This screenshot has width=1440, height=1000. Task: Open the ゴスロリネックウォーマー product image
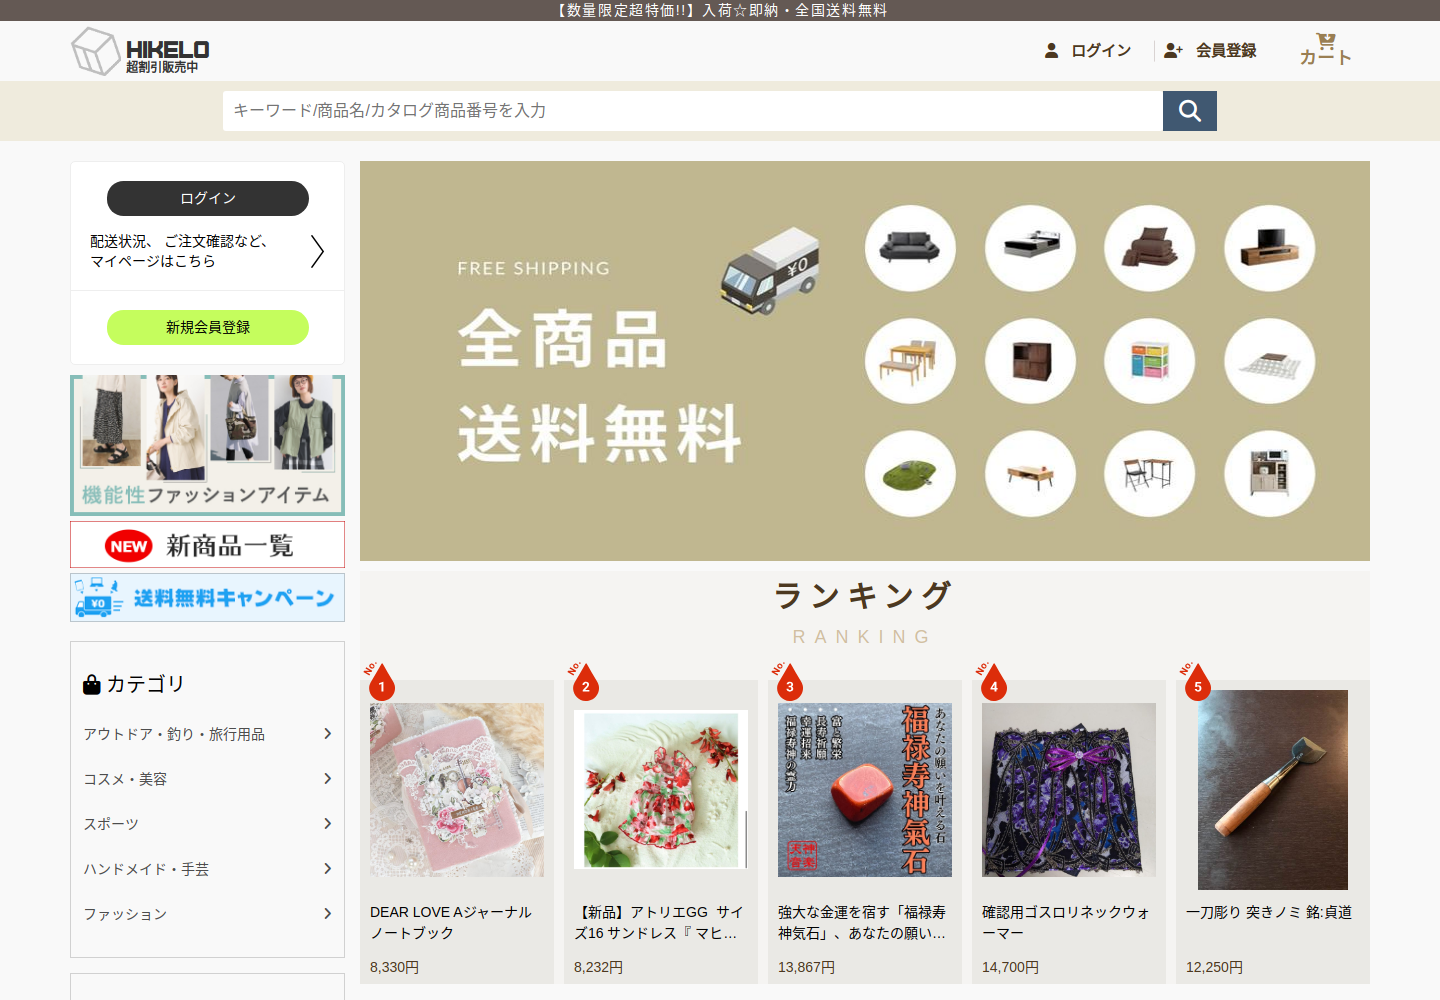1069,790
